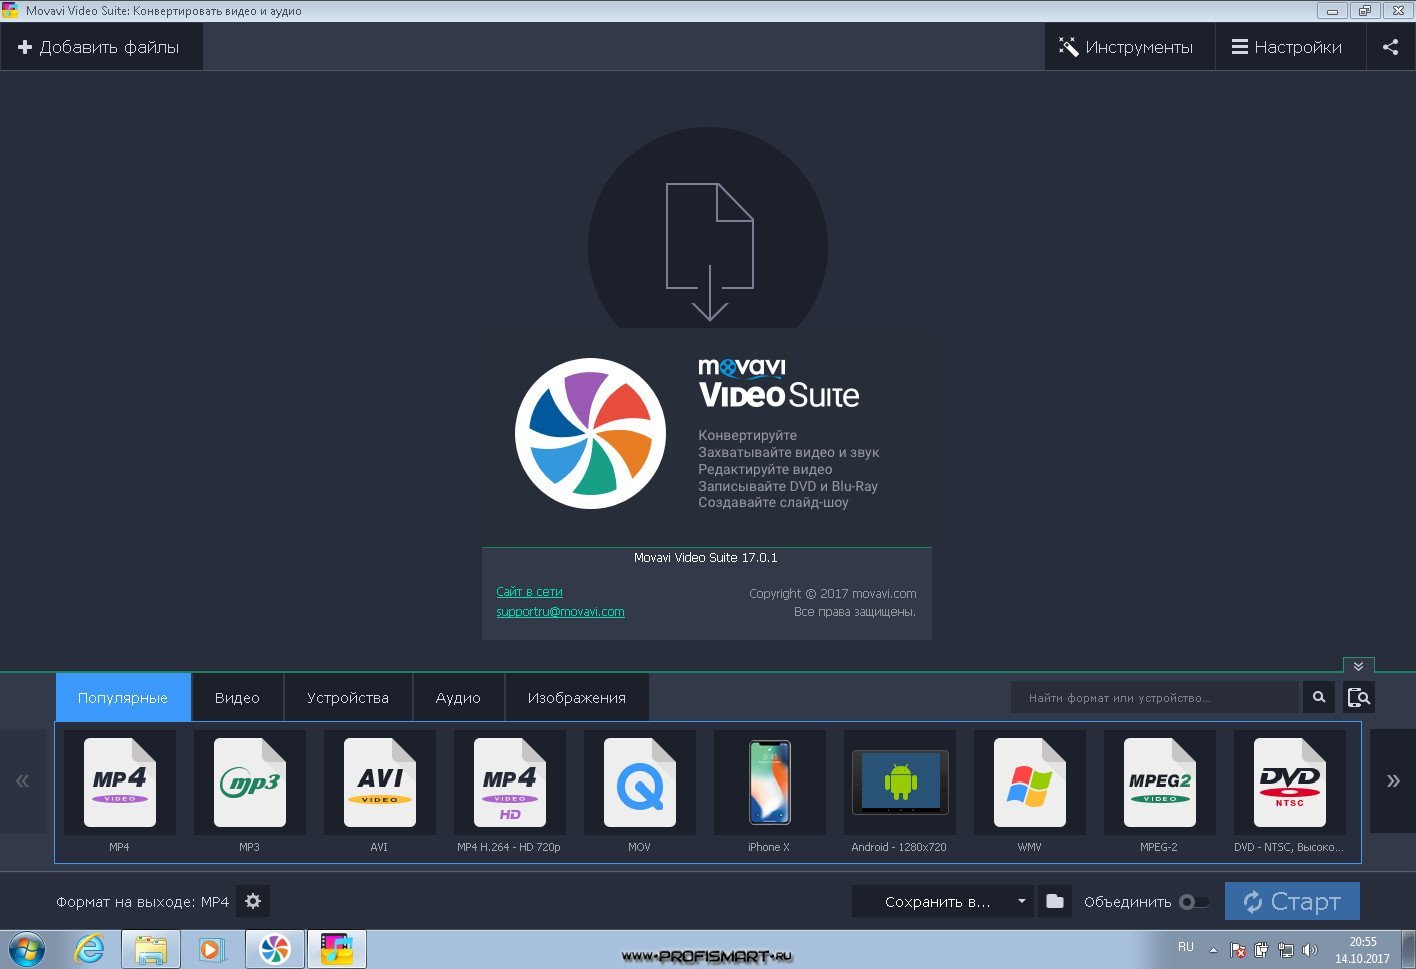This screenshot has width=1416, height=969.
Task: Click Добавить файлы button
Action: [x=101, y=47]
